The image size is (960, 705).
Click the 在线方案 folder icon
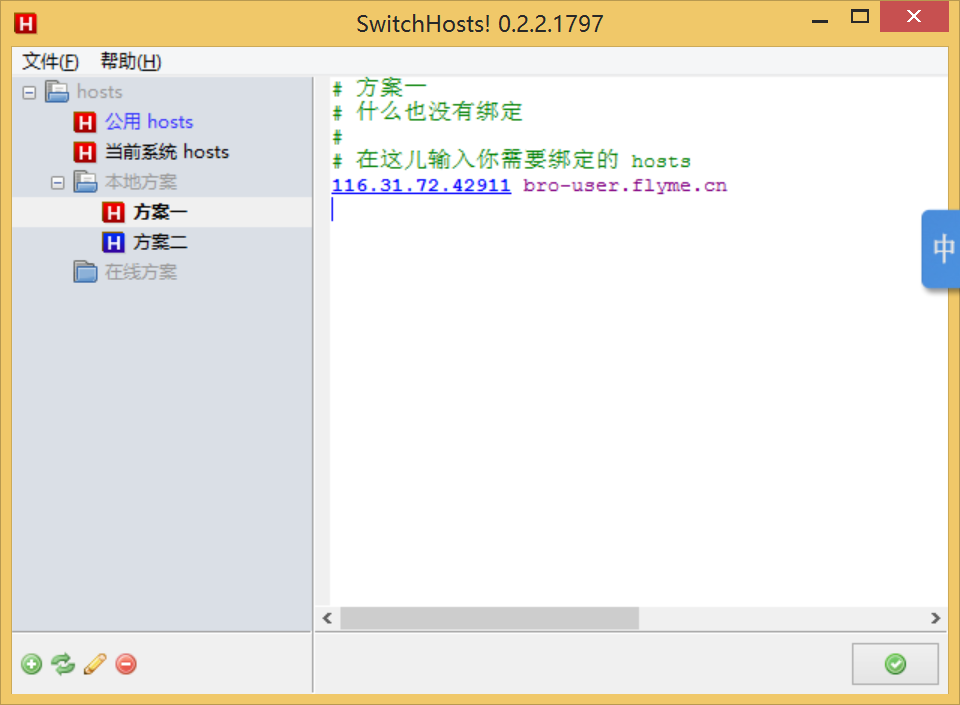(85, 272)
